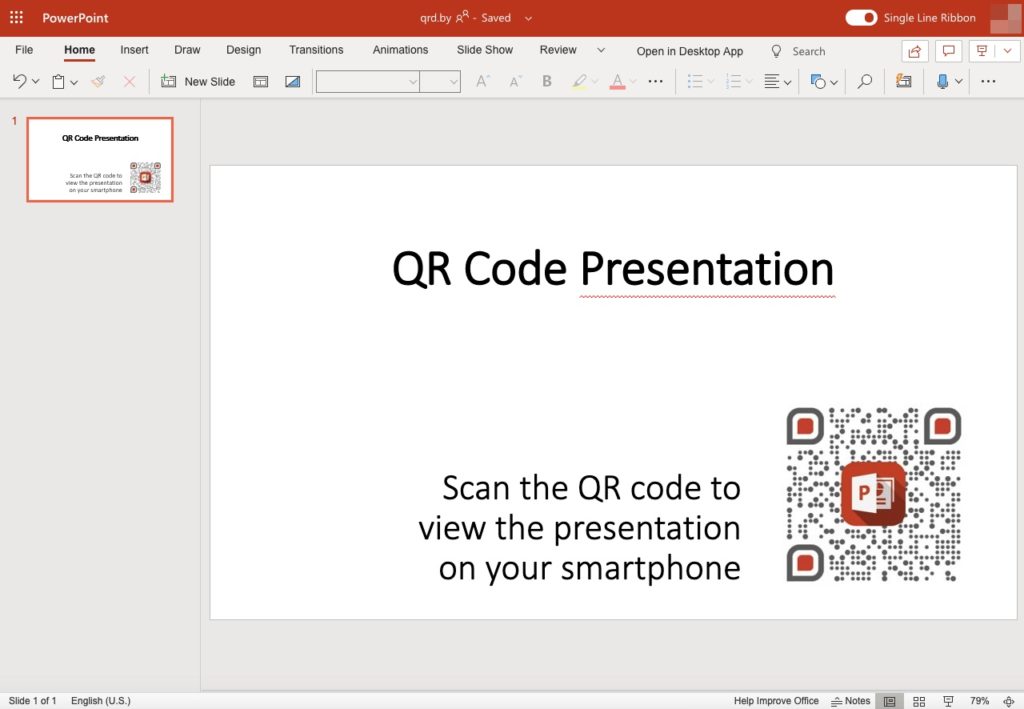Expand the alignment dropdown arrow
Image resolution: width=1024 pixels, height=709 pixels.
point(788,82)
